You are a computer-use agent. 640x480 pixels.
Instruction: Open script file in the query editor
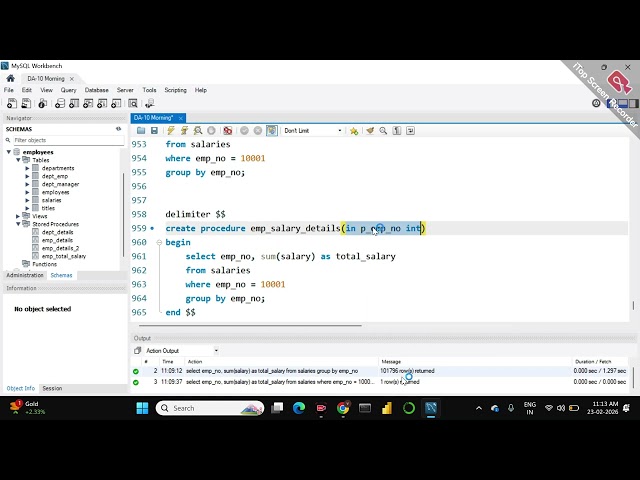[141, 131]
